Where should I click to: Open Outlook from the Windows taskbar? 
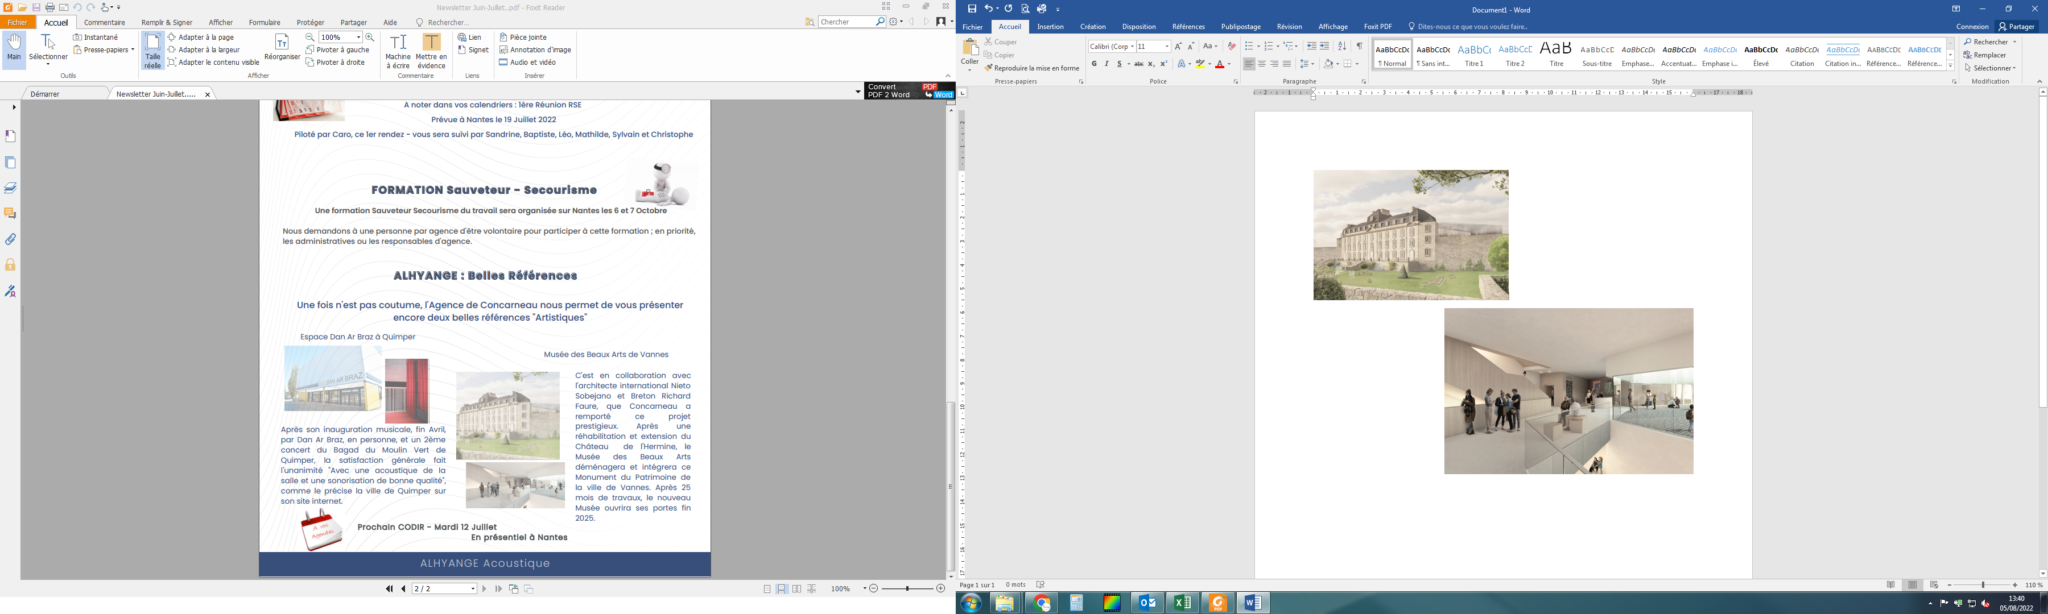point(1147,603)
